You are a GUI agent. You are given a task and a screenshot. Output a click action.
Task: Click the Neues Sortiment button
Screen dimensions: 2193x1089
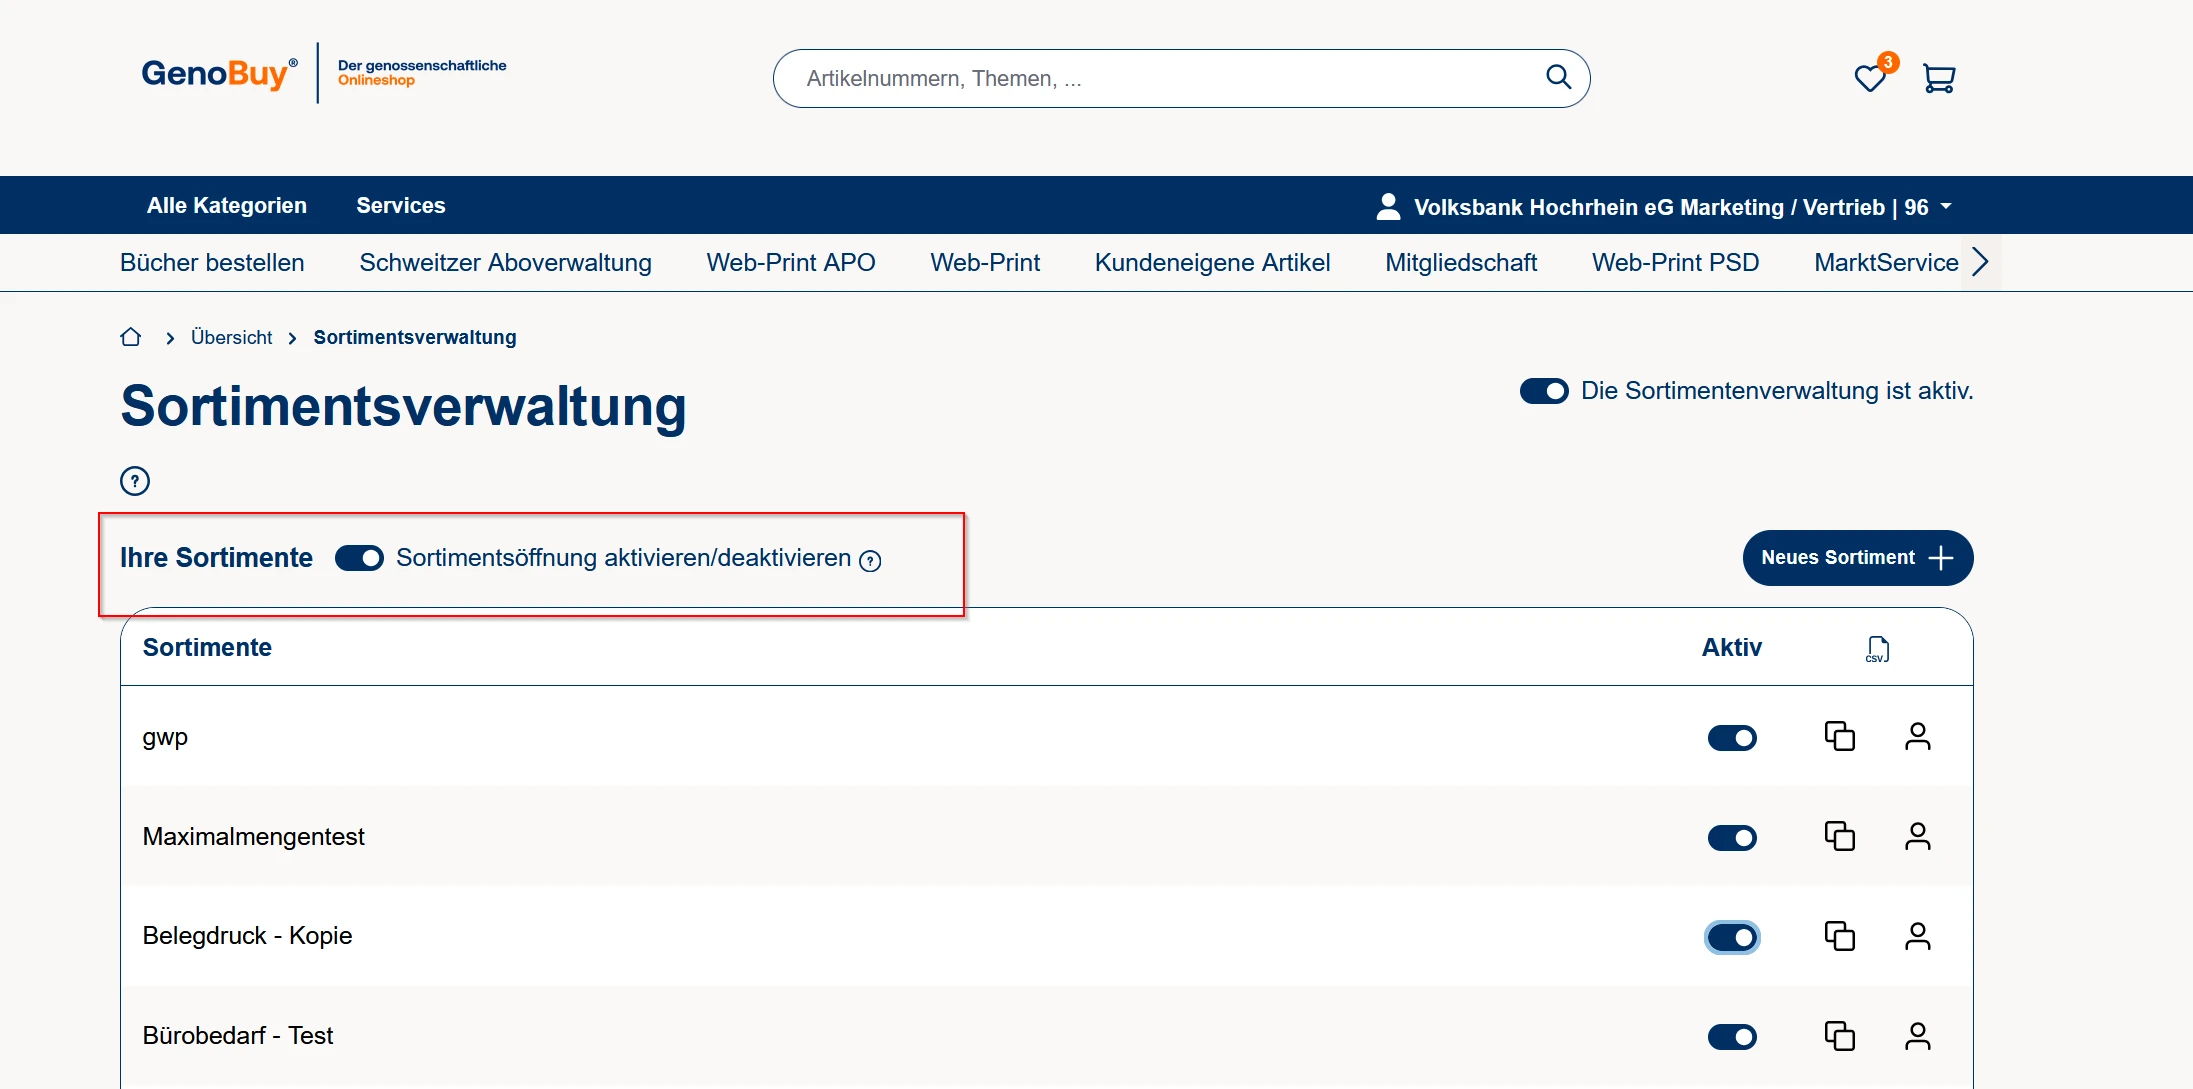pos(1857,558)
